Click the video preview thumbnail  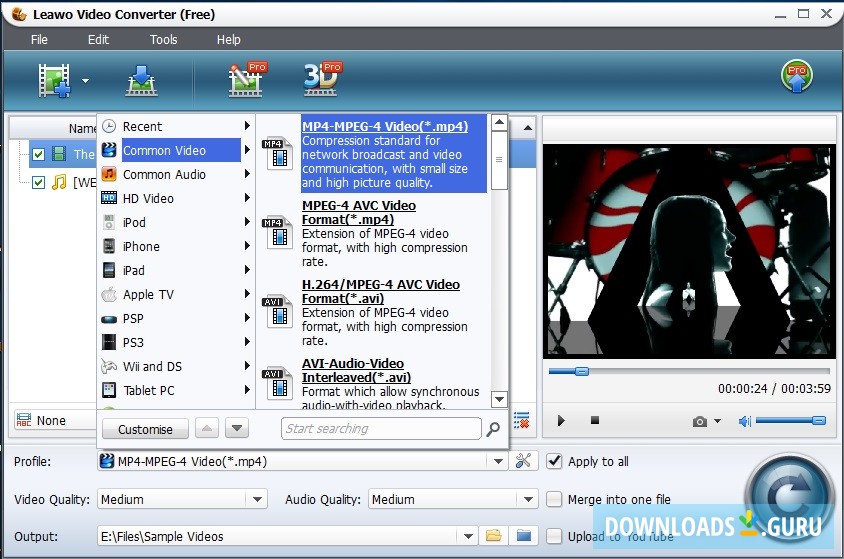click(x=688, y=251)
